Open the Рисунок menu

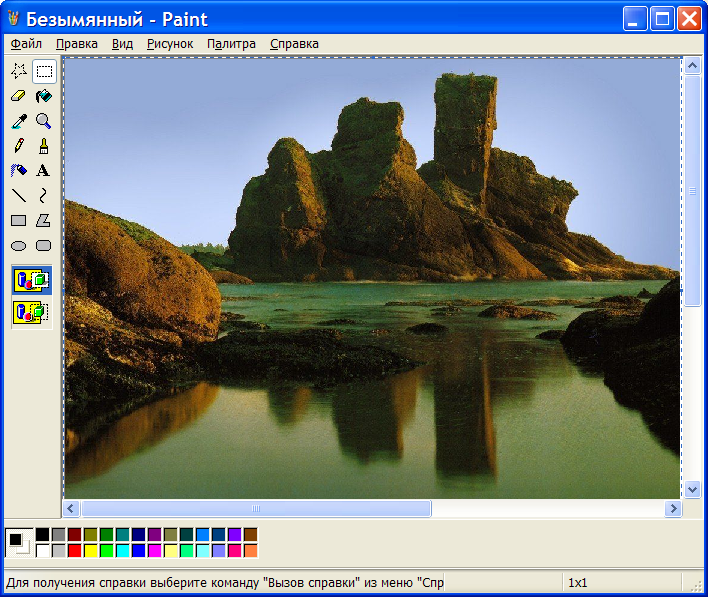click(x=170, y=44)
